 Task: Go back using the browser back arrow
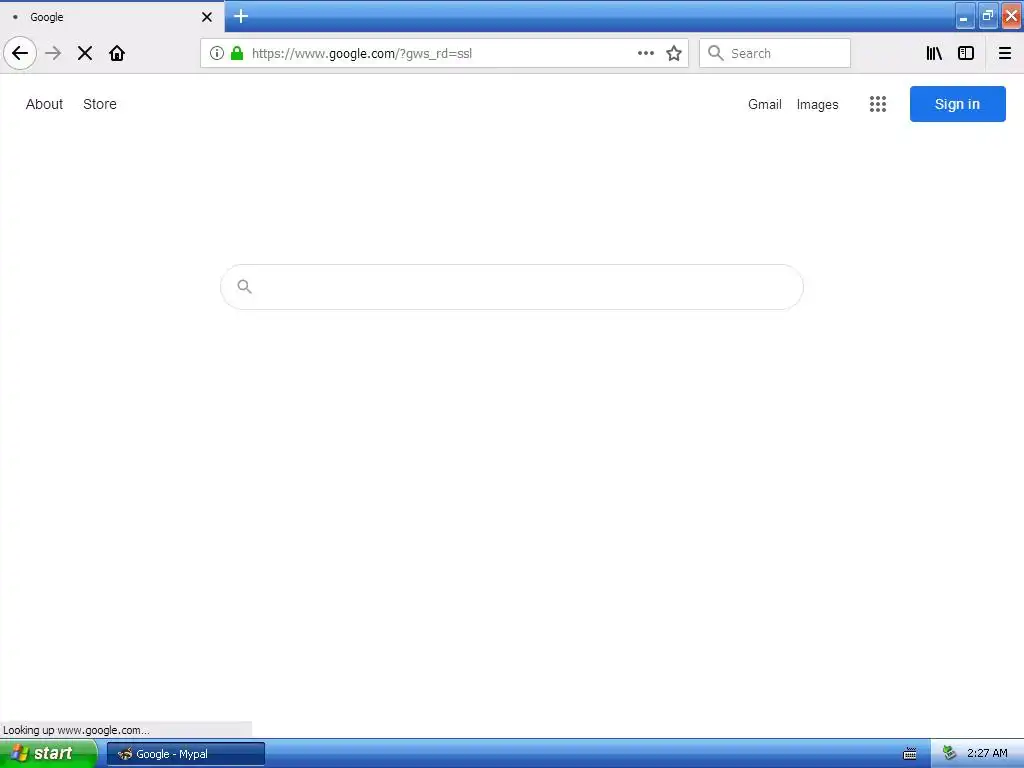pyautogui.click(x=20, y=53)
